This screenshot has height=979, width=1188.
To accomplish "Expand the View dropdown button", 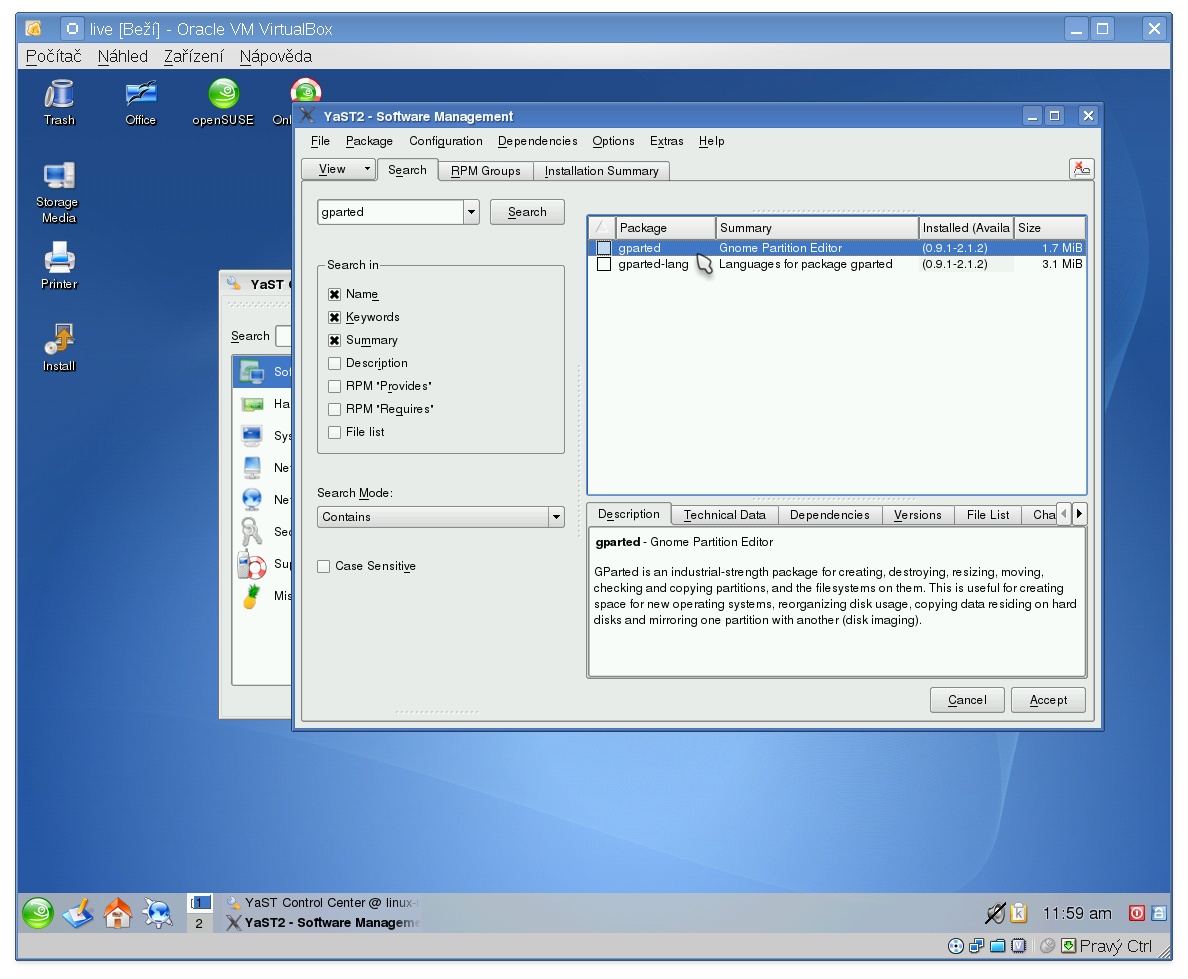I will tap(339, 169).
